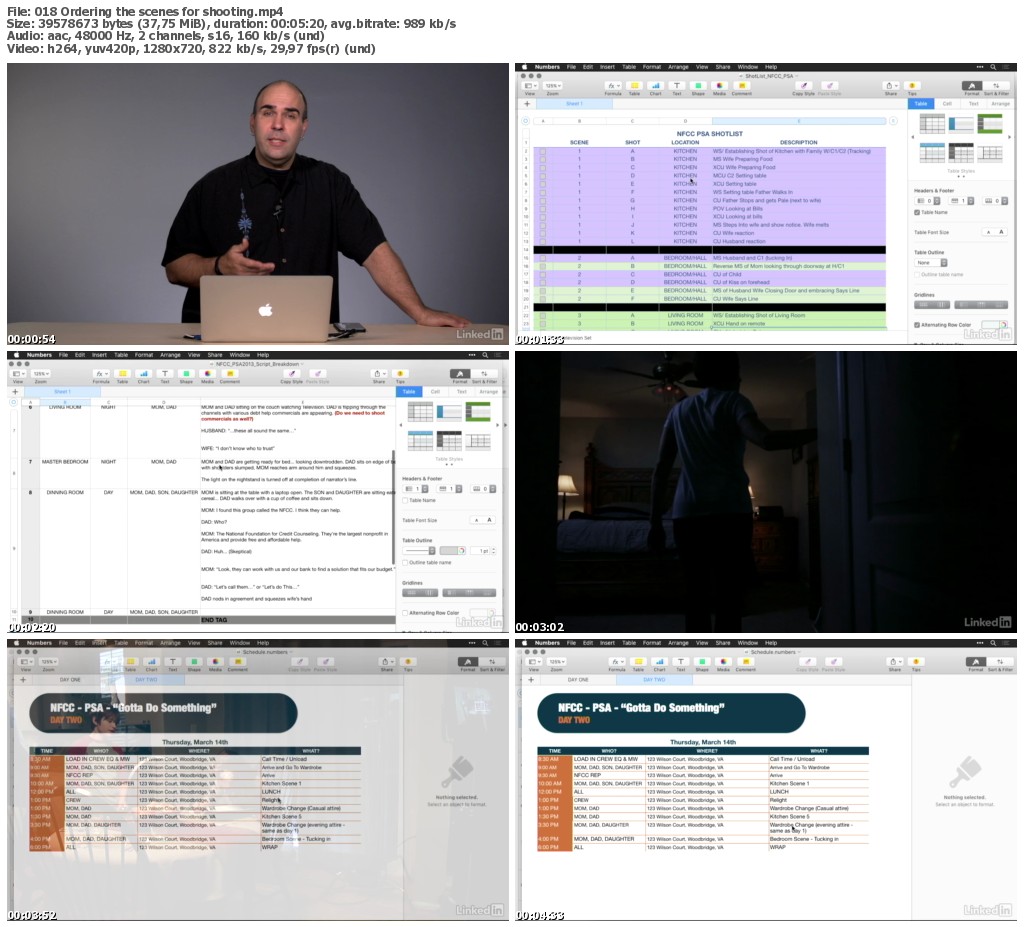Click dark header table style in Script_Breakdown inspector
The width and height of the screenshot is (1024, 927).
click(x=449, y=441)
